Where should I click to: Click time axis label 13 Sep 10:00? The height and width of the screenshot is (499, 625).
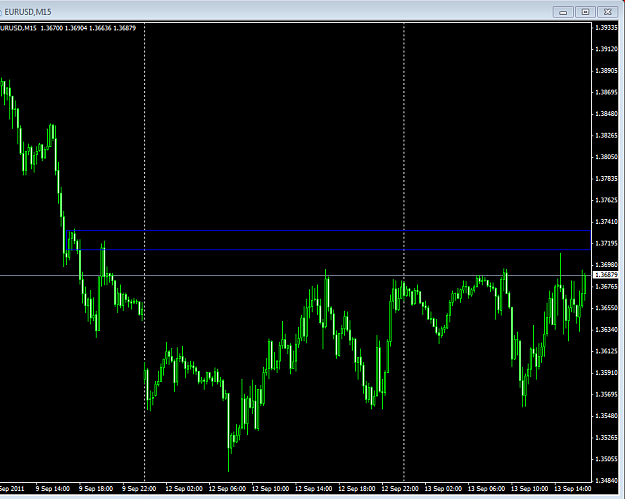[x=529, y=488]
